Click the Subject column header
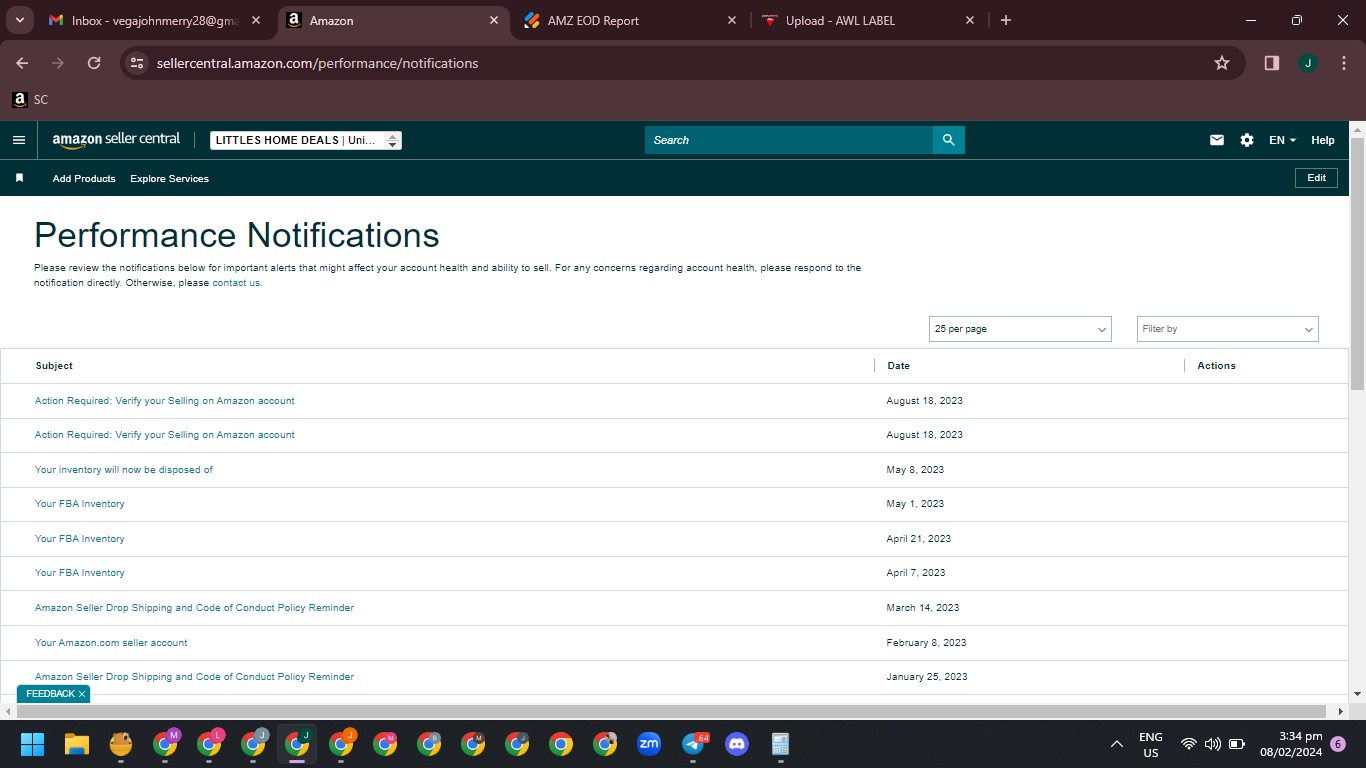The height and width of the screenshot is (768, 1366). pyautogui.click(x=54, y=366)
